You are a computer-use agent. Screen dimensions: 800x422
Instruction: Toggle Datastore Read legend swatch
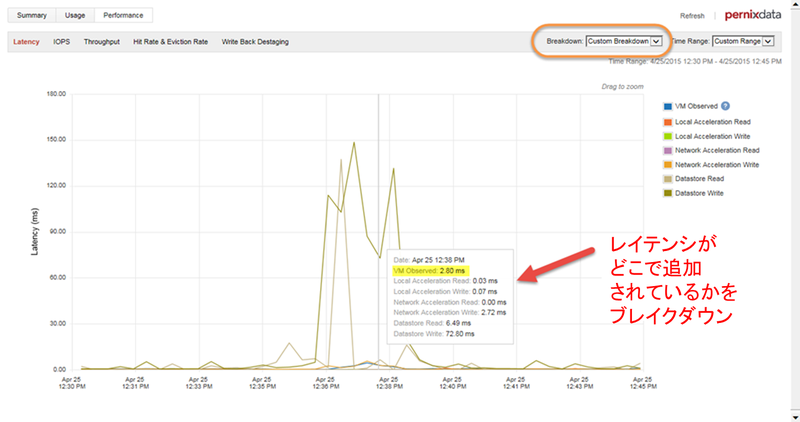click(x=667, y=179)
